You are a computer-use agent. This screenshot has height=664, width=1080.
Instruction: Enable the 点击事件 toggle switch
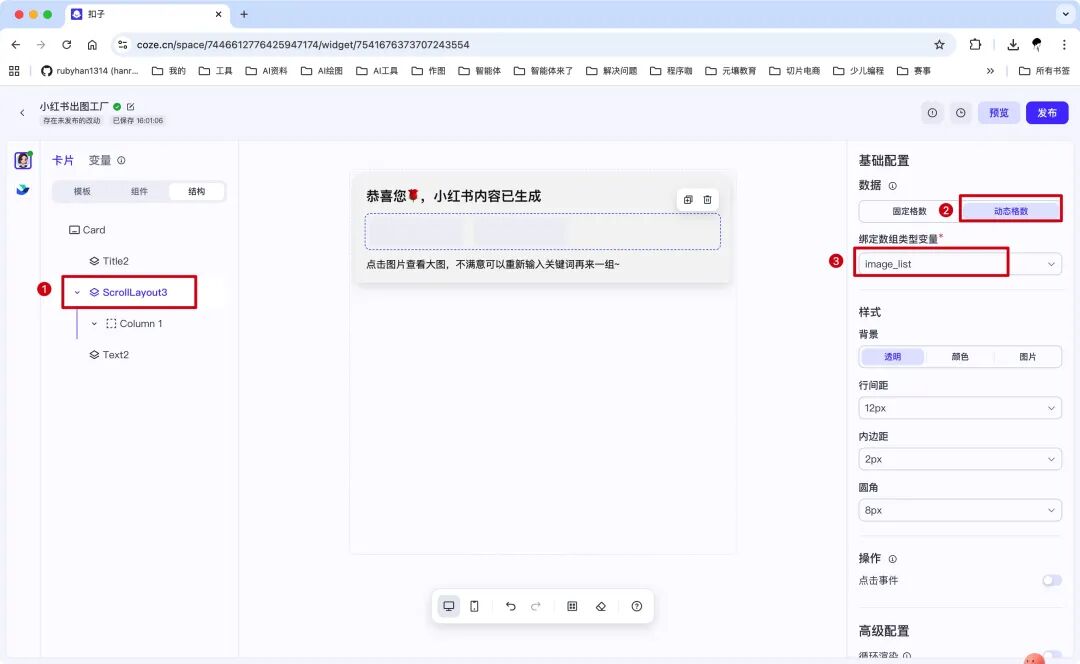pyautogui.click(x=1051, y=580)
